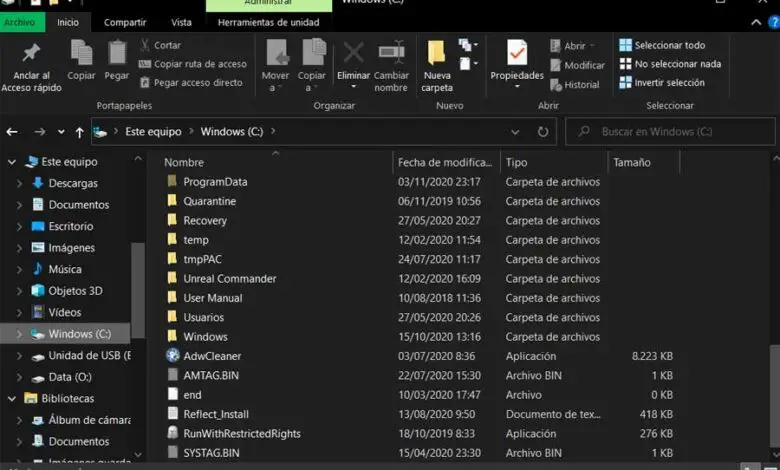780x470 pixels.
Task: Click the file list vertical scrollbar
Action: pos(775,395)
